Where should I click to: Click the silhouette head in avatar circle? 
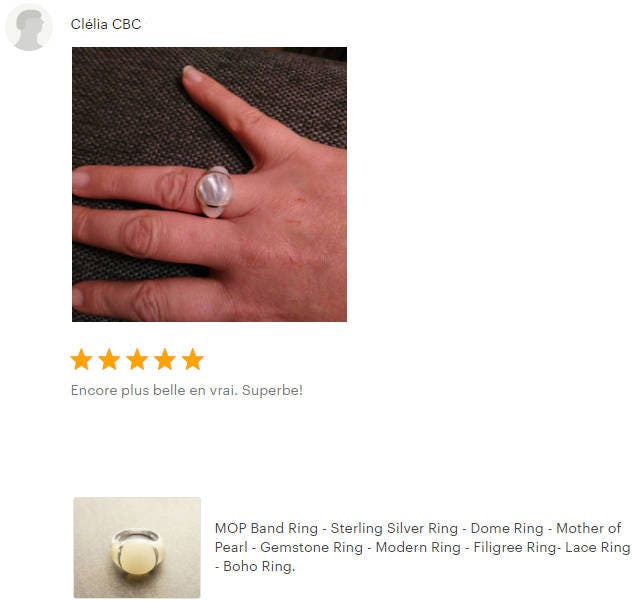30,29
